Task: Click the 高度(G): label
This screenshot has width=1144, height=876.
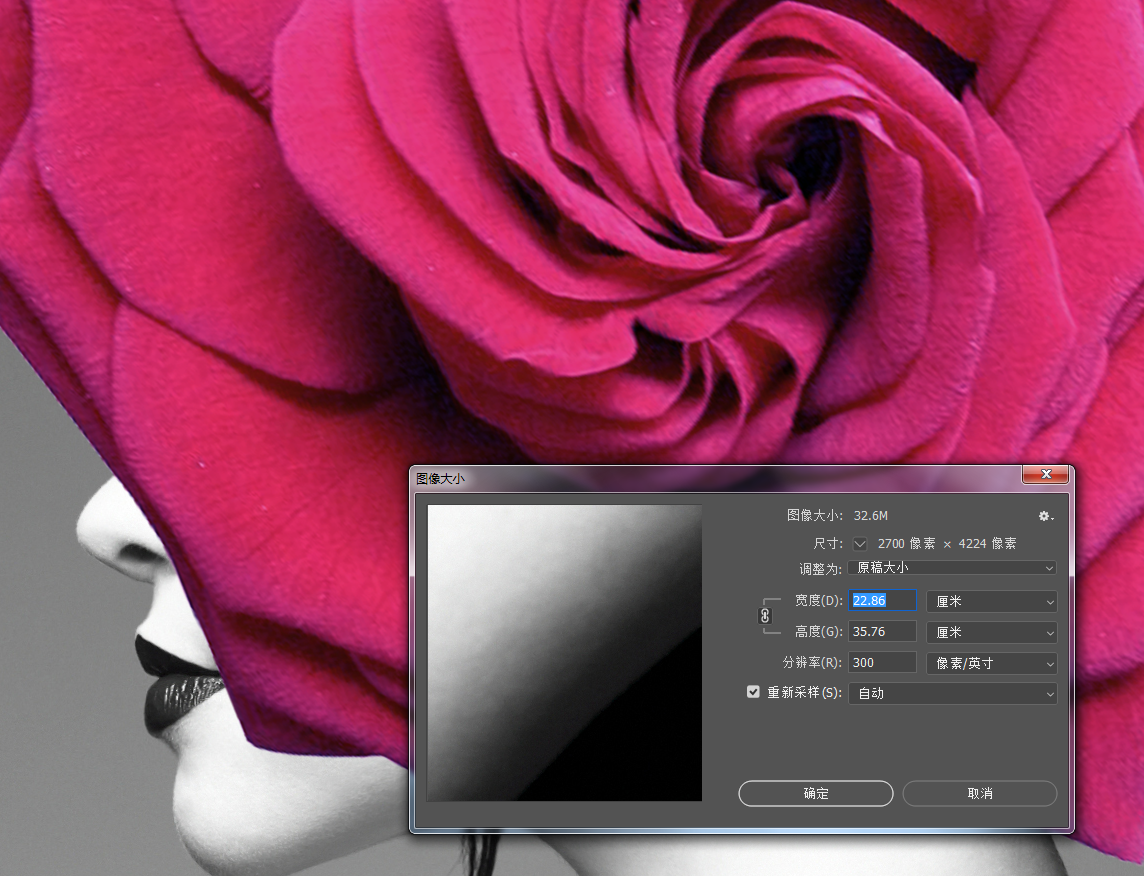Action: pyautogui.click(x=819, y=632)
